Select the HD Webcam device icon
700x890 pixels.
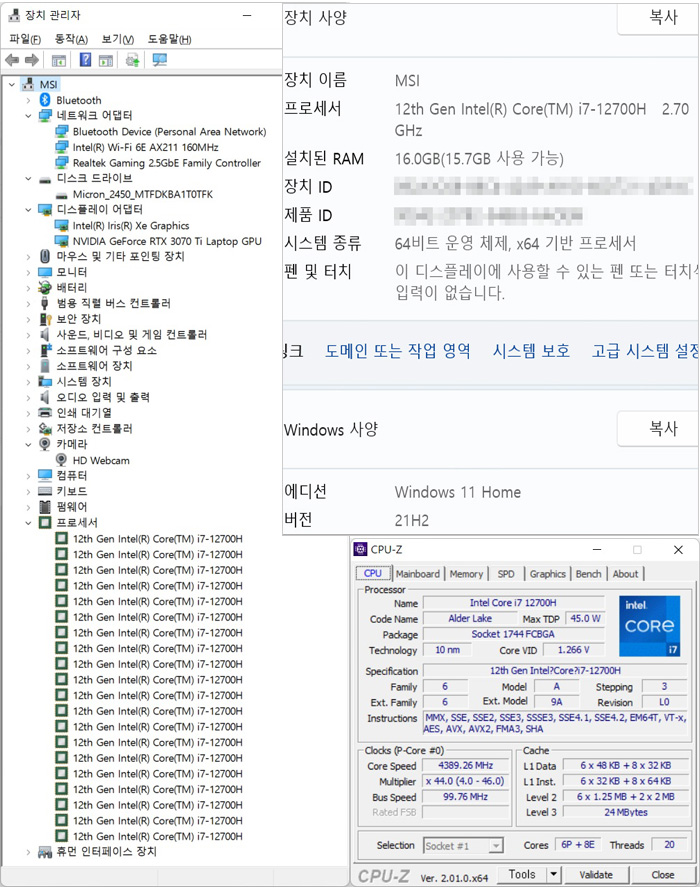click(61, 460)
